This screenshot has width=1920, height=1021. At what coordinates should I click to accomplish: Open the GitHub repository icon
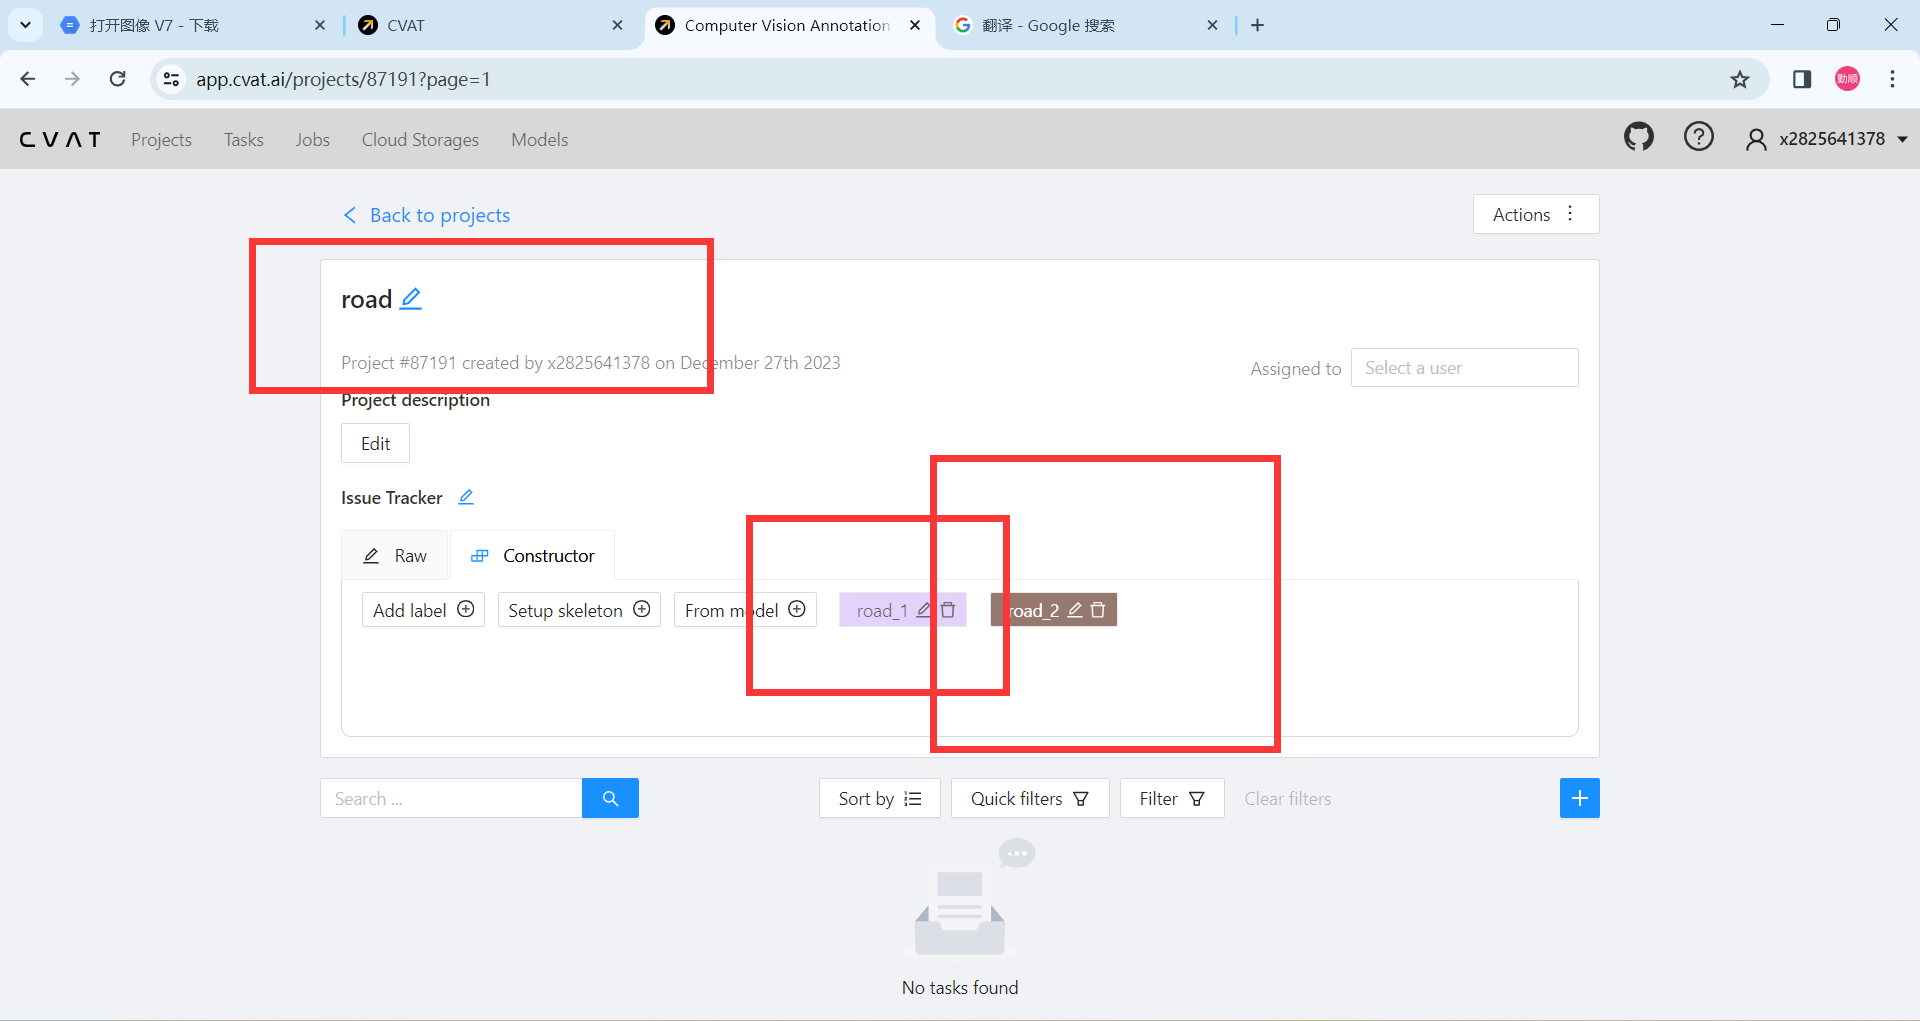[1638, 137]
